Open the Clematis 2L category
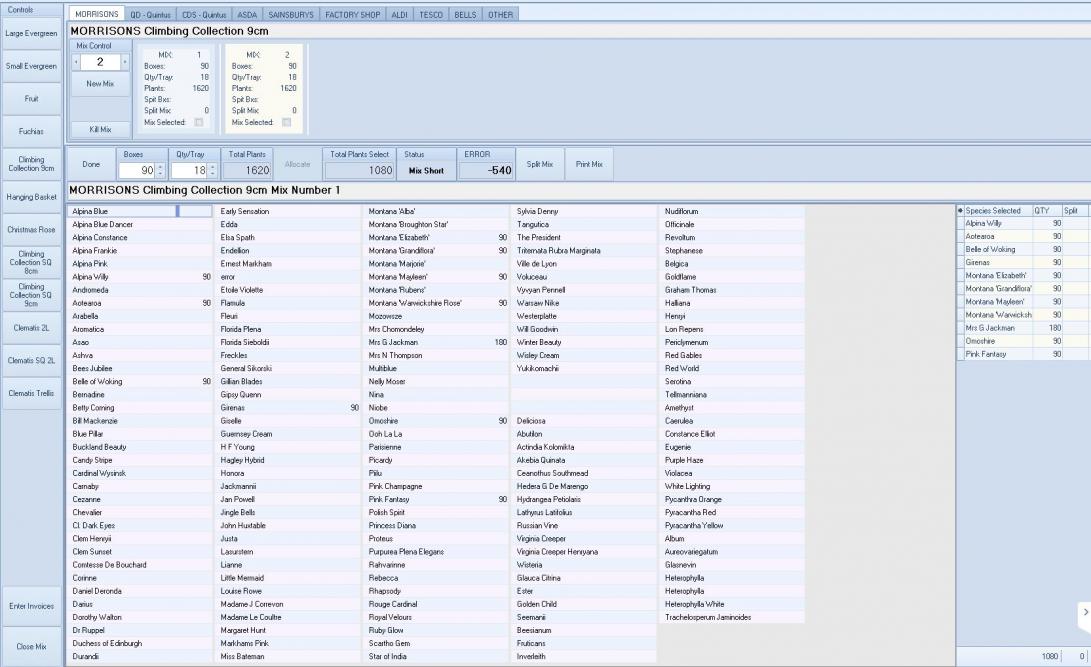This screenshot has width=1091, height=667. (31, 328)
